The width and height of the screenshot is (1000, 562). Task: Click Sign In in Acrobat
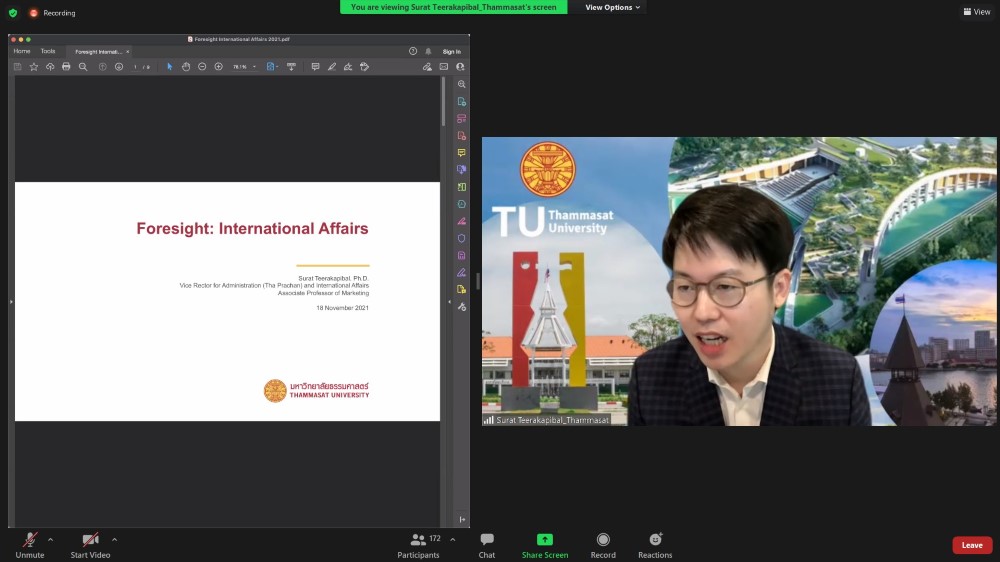pos(451,51)
